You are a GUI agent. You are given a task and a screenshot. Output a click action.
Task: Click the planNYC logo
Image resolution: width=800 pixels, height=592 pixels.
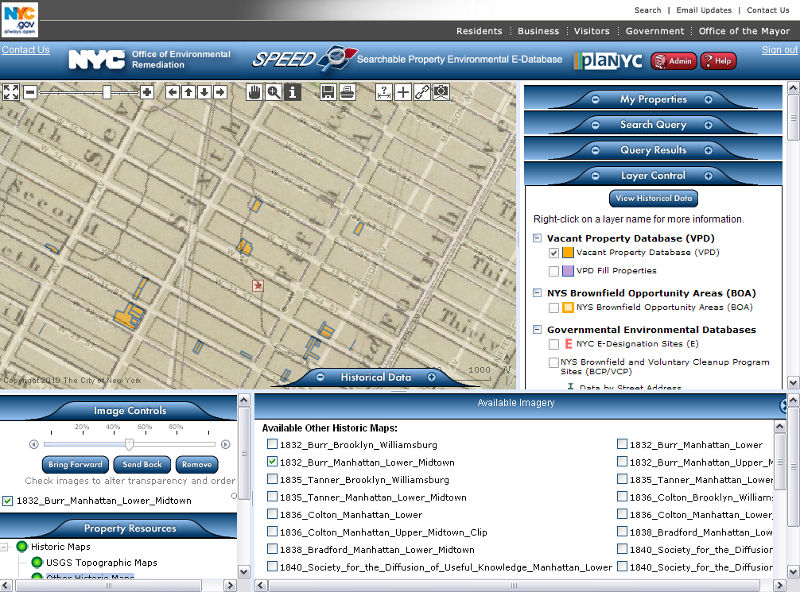pyautogui.click(x=609, y=61)
